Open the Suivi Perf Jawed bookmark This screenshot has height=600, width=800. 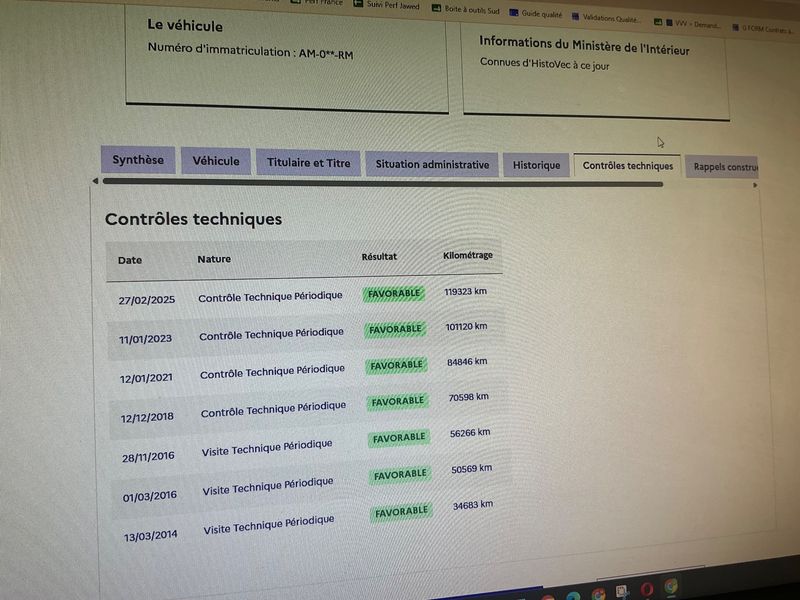pos(386,6)
